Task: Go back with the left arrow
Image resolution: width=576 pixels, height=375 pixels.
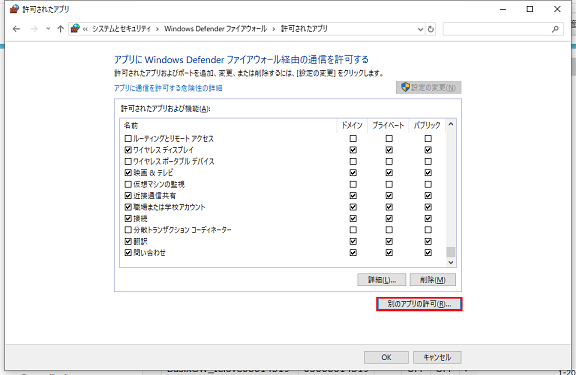Action: (16, 29)
